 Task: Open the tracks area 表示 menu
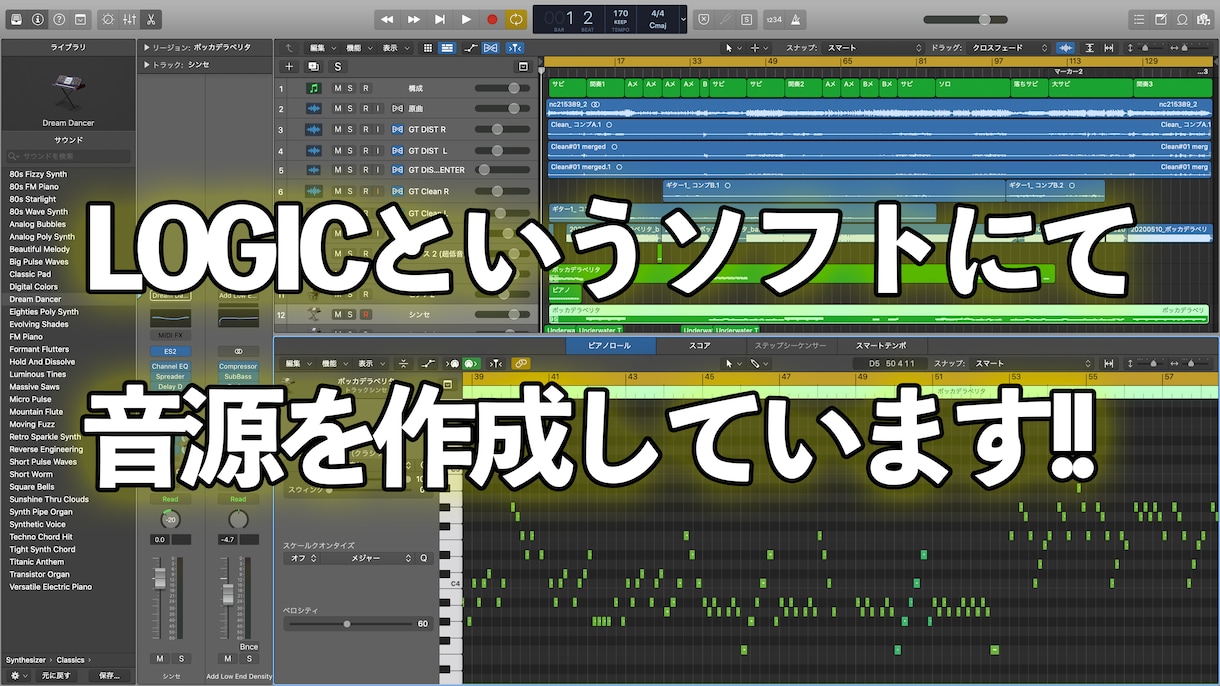[394, 47]
